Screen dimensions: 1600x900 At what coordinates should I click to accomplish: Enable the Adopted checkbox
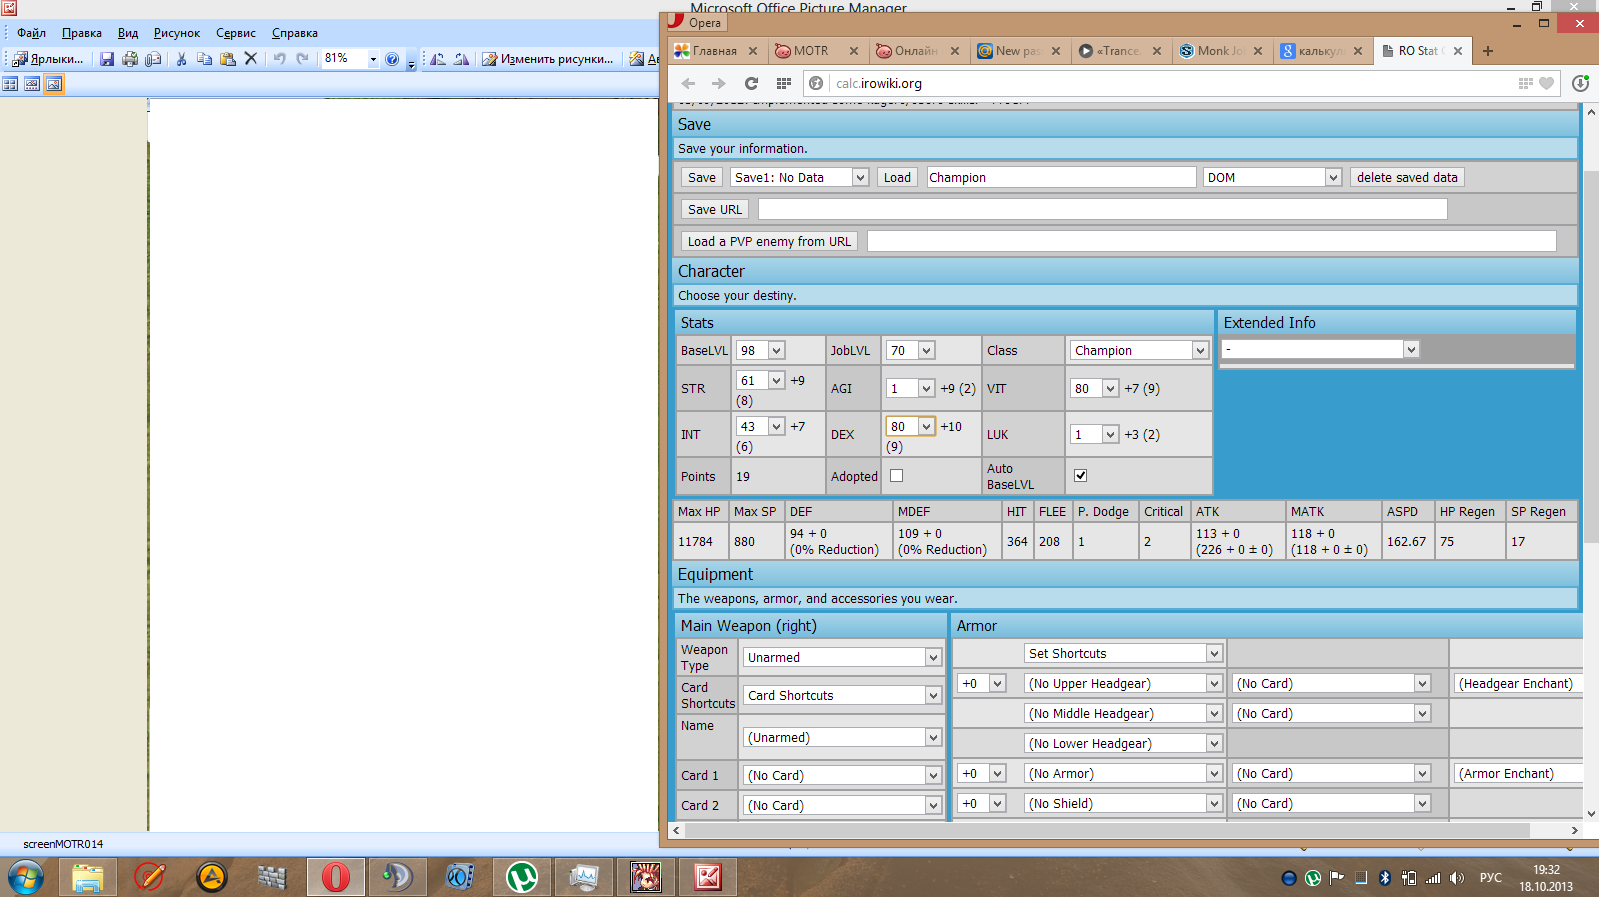[x=896, y=476]
